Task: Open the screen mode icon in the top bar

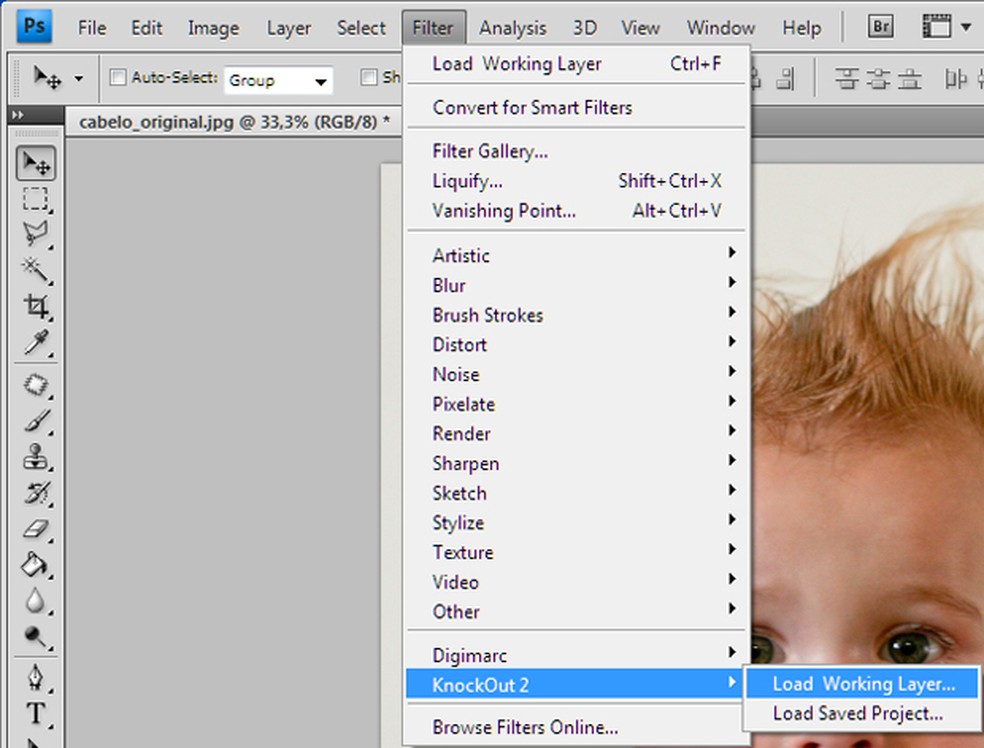Action: tap(936, 27)
